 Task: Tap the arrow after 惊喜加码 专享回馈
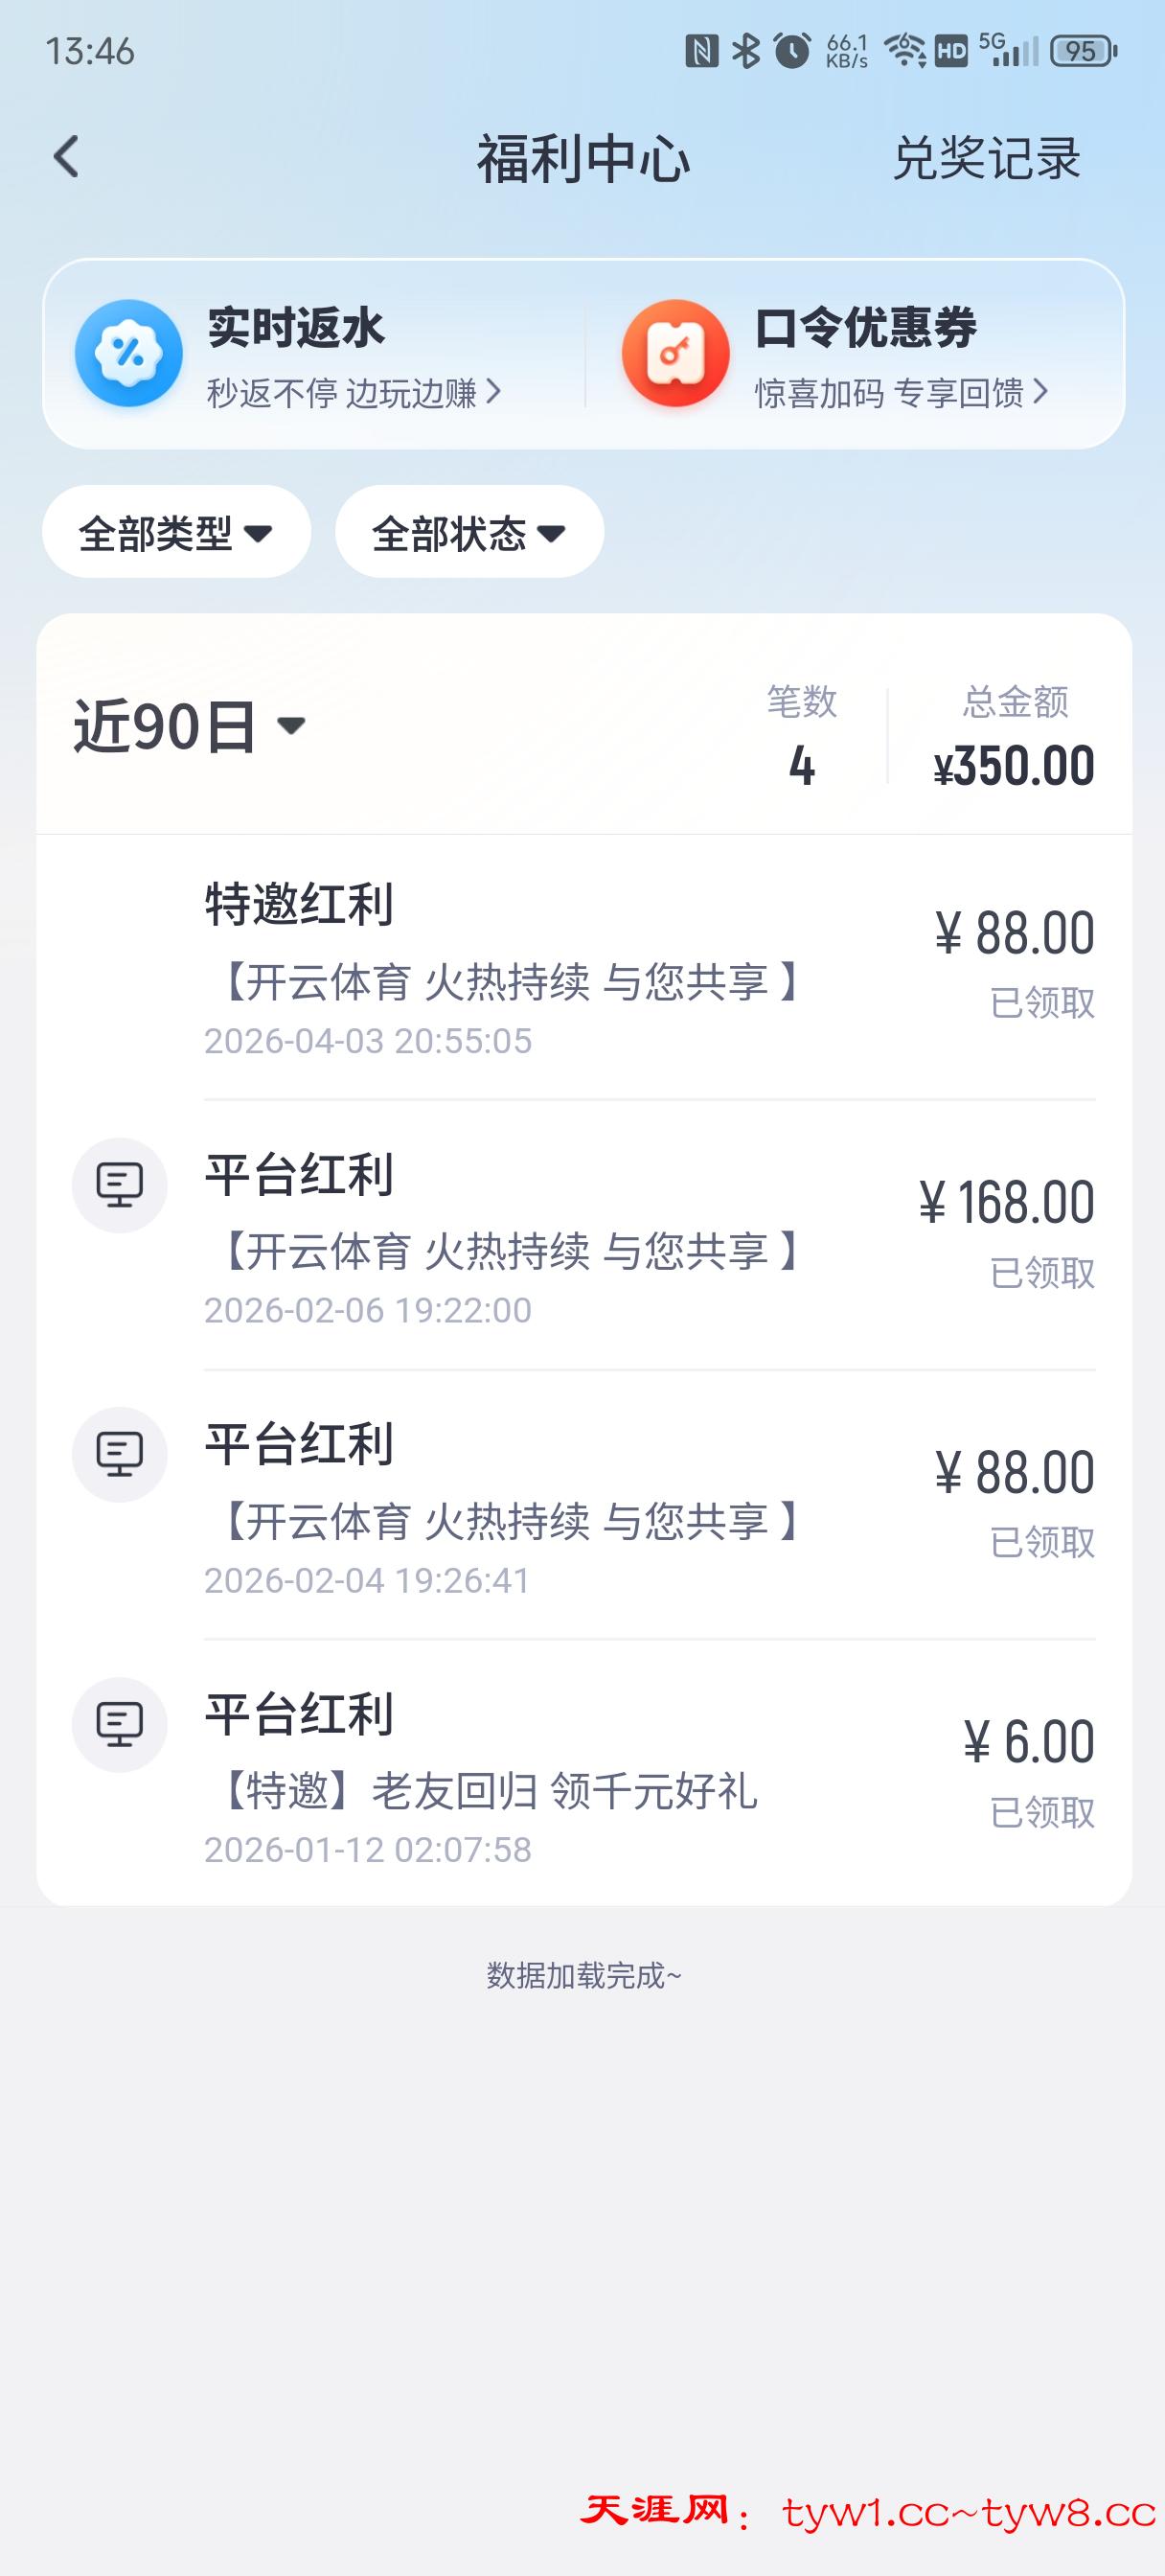[x=1040, y=392]
